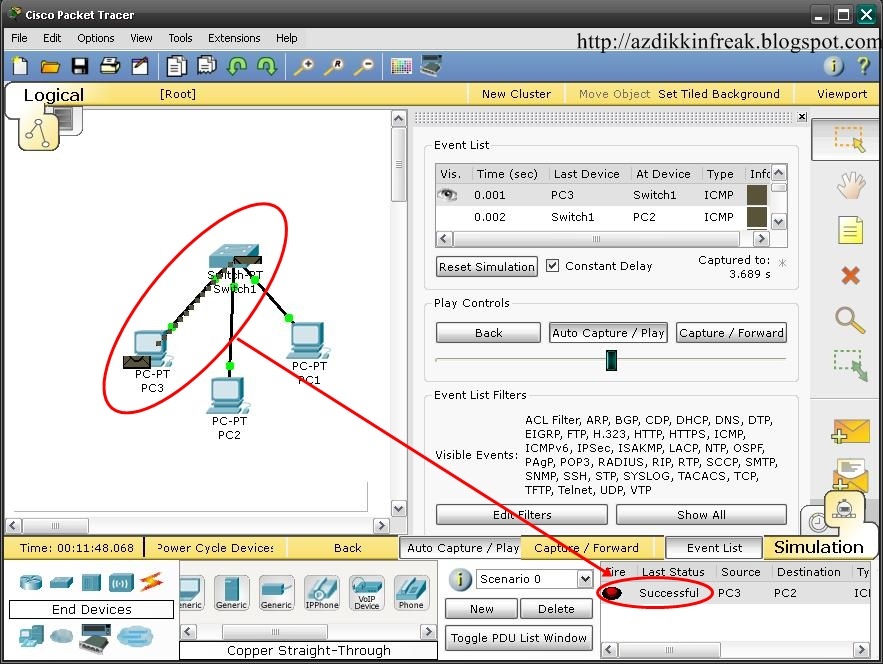
Task: Click PC1 device in the workspace
Action: (x=307, y=340)
